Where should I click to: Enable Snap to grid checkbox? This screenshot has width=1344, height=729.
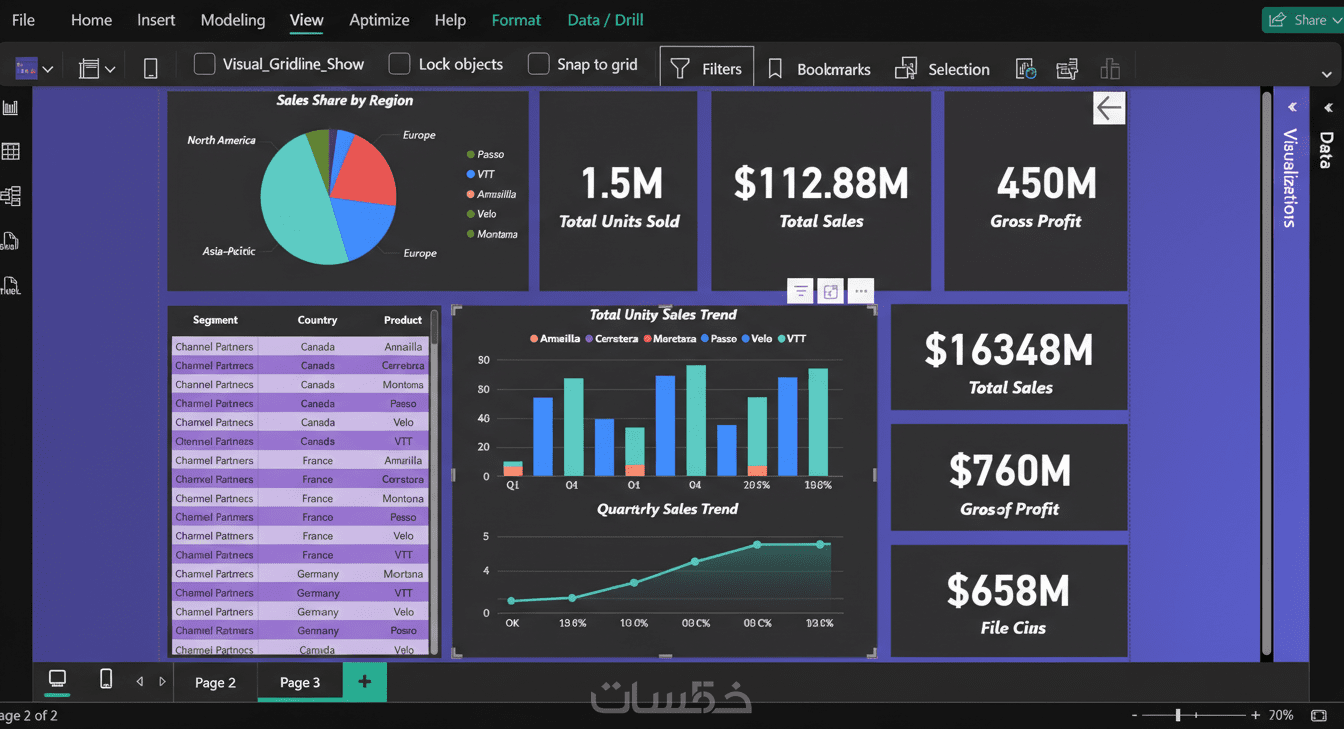(538, 64)
